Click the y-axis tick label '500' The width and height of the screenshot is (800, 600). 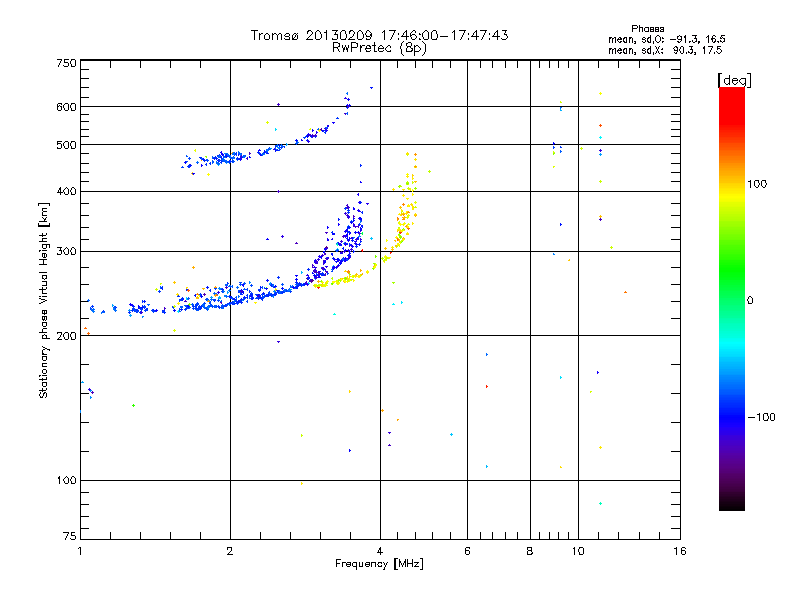pyautogui.click(x=66, y=145)
